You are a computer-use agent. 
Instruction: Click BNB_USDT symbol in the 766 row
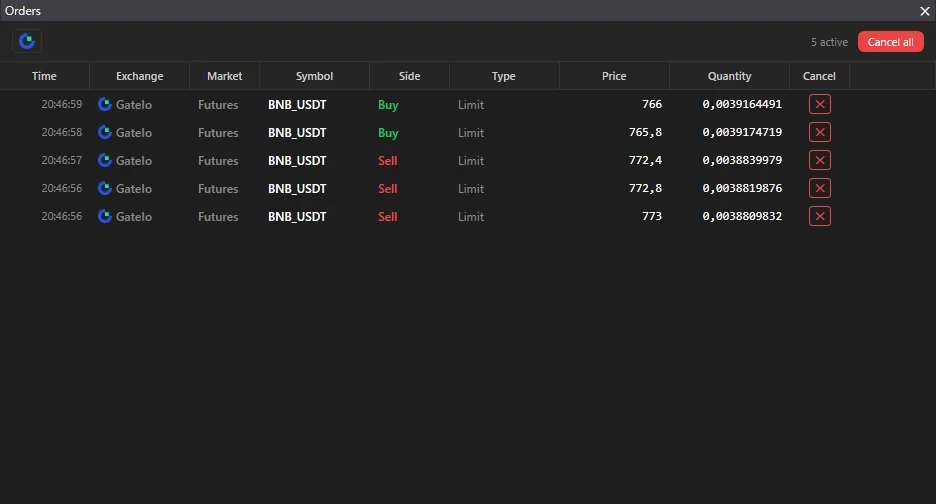point(297,105)
